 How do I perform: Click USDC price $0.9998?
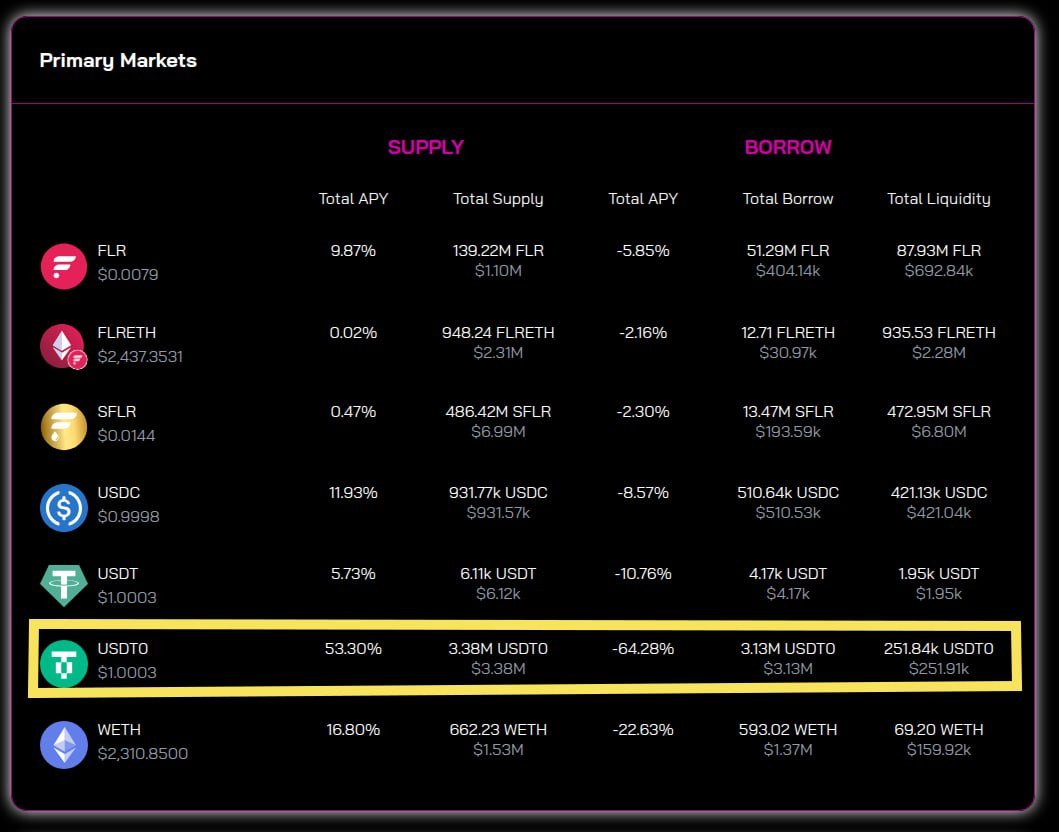point(128,517)
